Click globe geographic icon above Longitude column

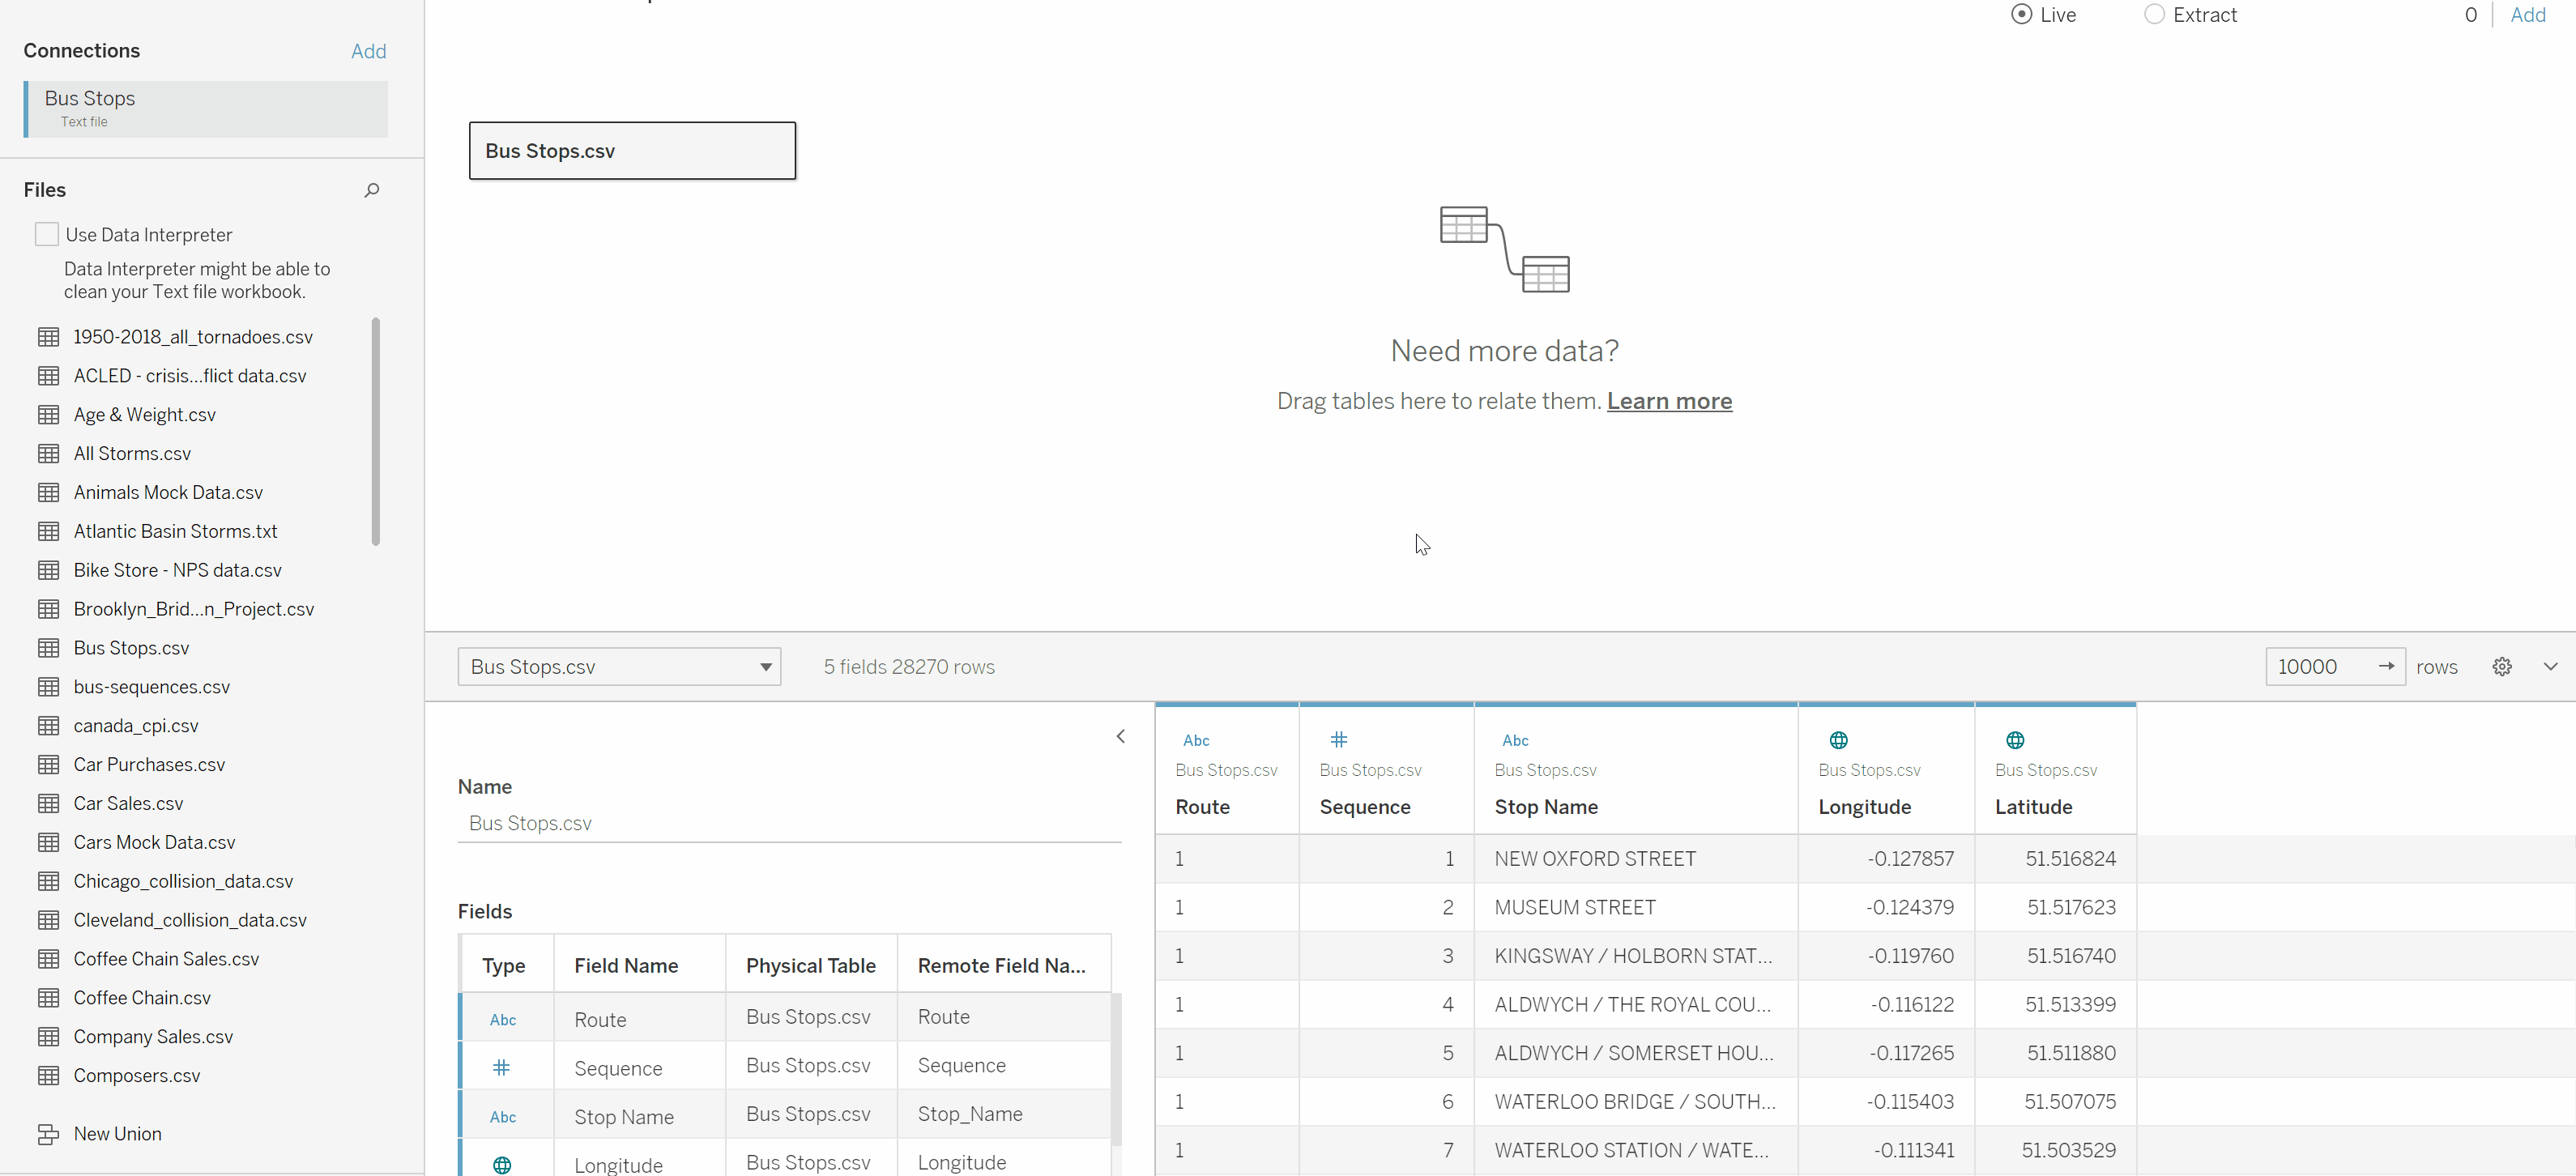1838,740
